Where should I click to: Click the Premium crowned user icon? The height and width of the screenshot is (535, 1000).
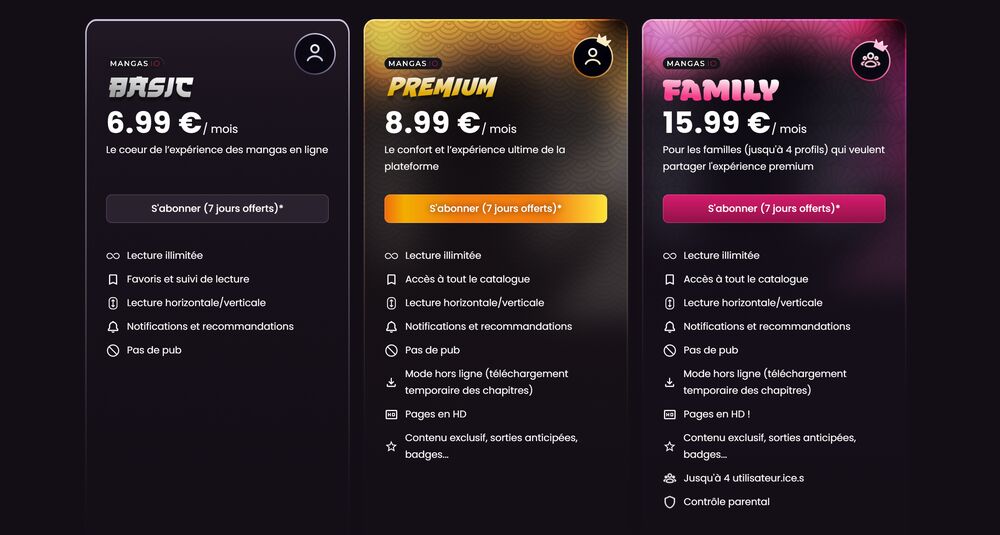pyautogui.click(x=593, y=57)
